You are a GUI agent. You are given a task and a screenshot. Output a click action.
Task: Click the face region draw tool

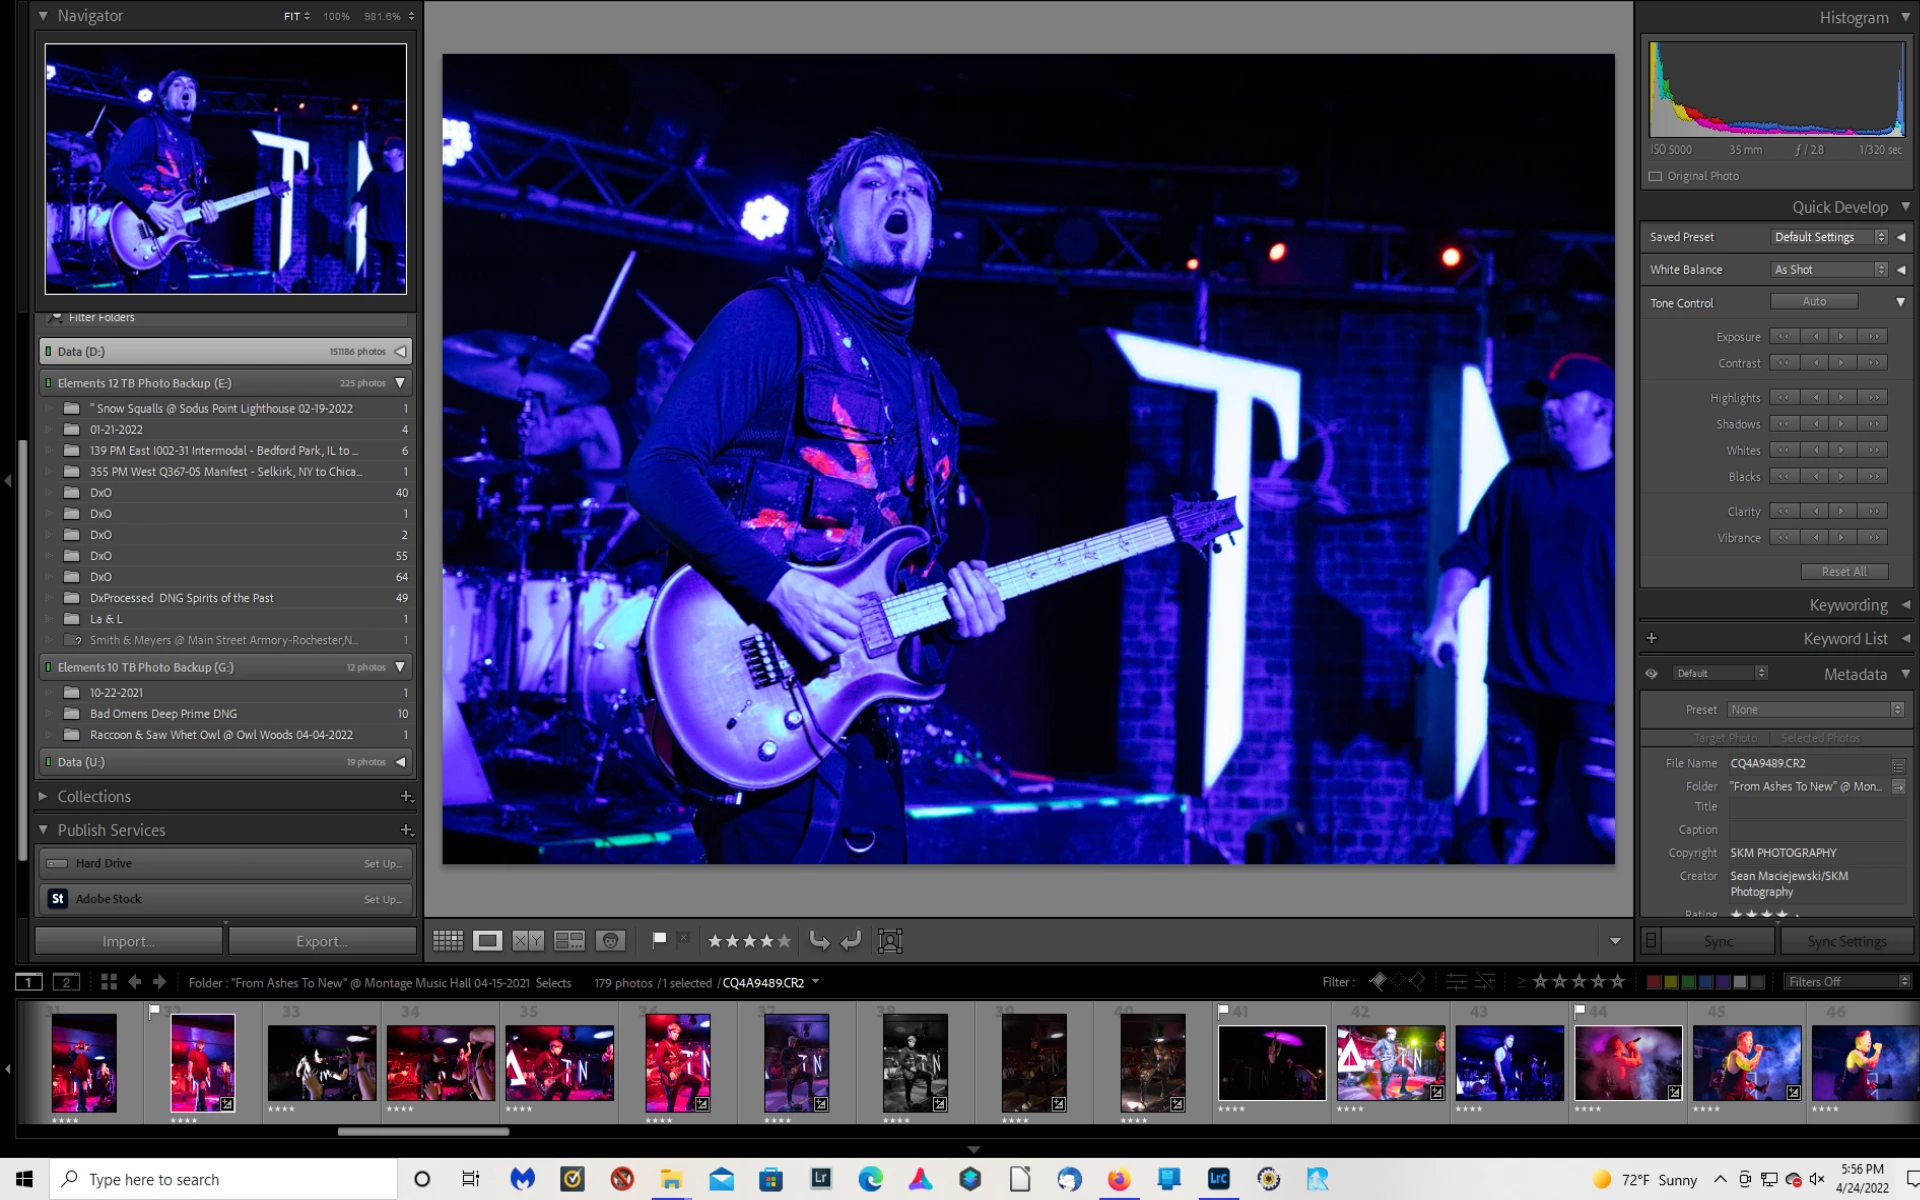pos(890,940)
